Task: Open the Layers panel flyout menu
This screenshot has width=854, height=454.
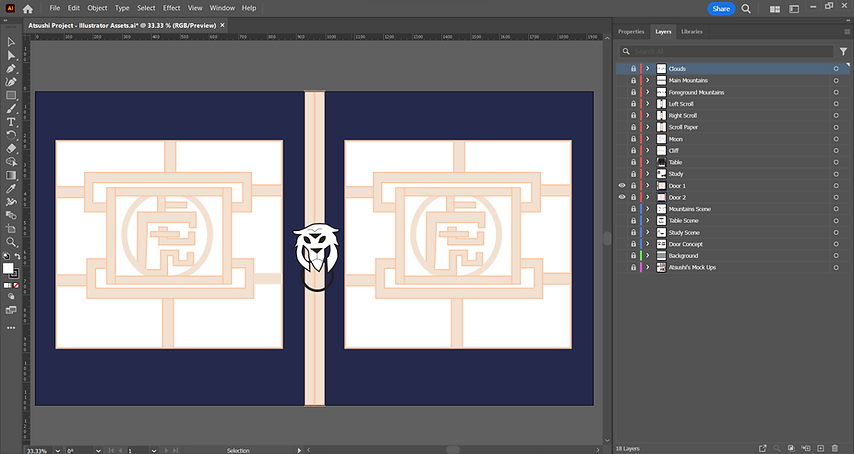Action: 847,32
